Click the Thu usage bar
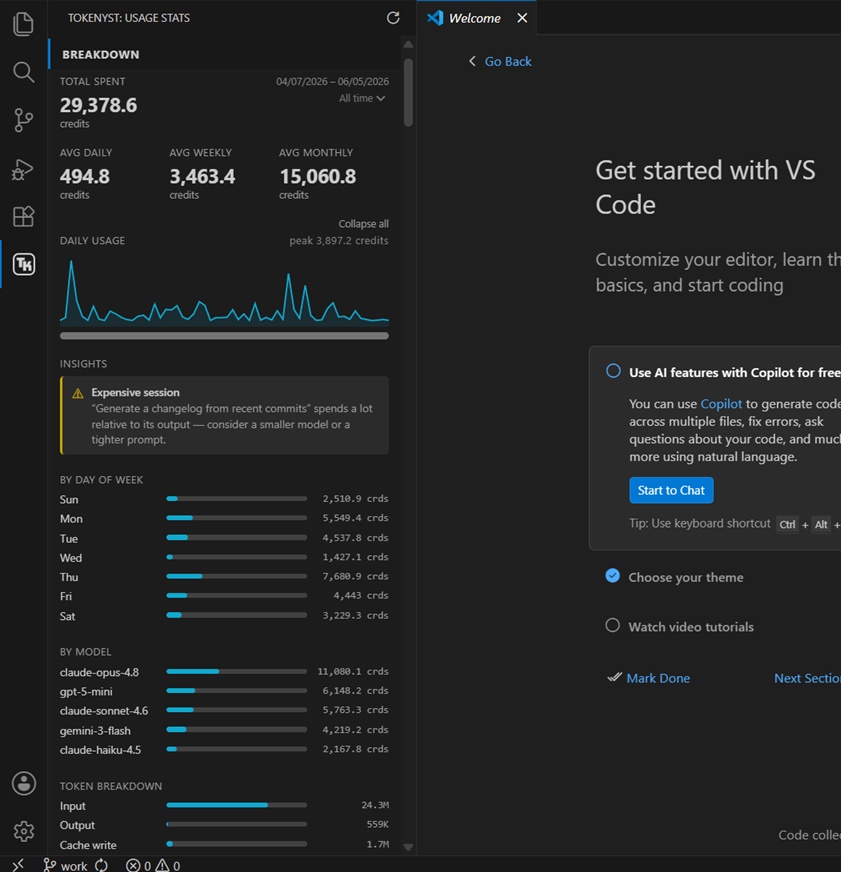This screenshot has height=872, width=841. point(236,576)
